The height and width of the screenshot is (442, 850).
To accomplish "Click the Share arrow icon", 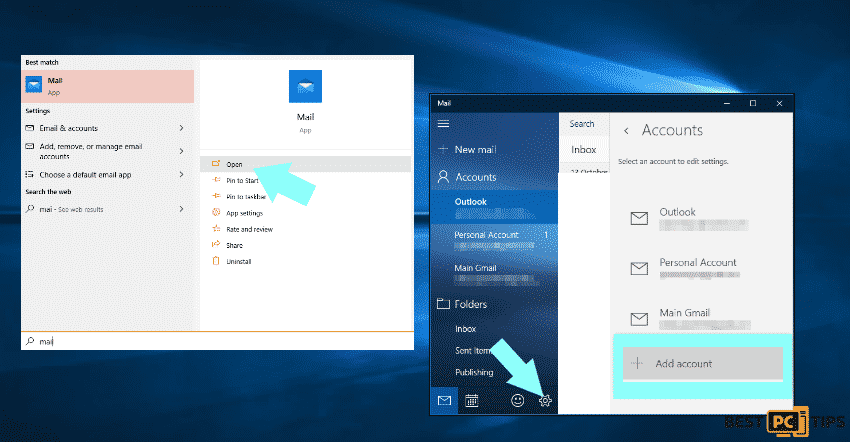I will point(216,245).
